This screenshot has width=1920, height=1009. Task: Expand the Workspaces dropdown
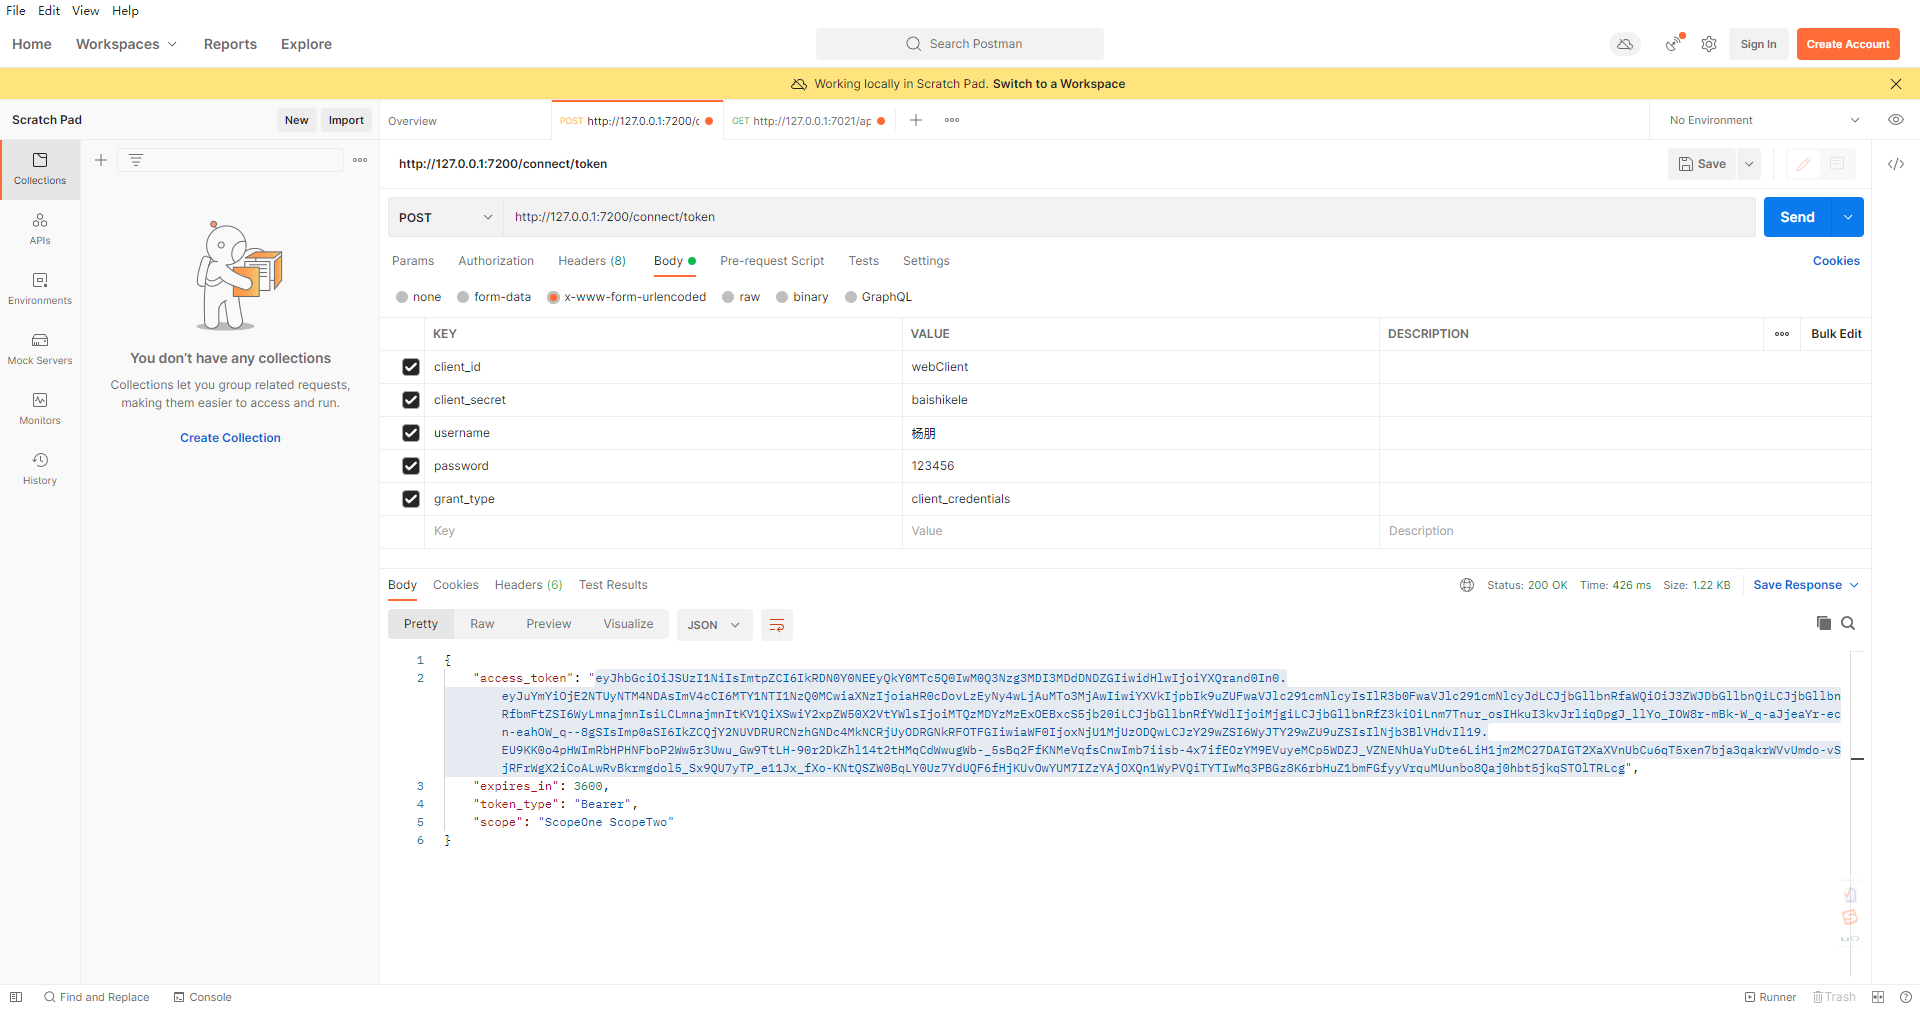click(x=127, y=44)
